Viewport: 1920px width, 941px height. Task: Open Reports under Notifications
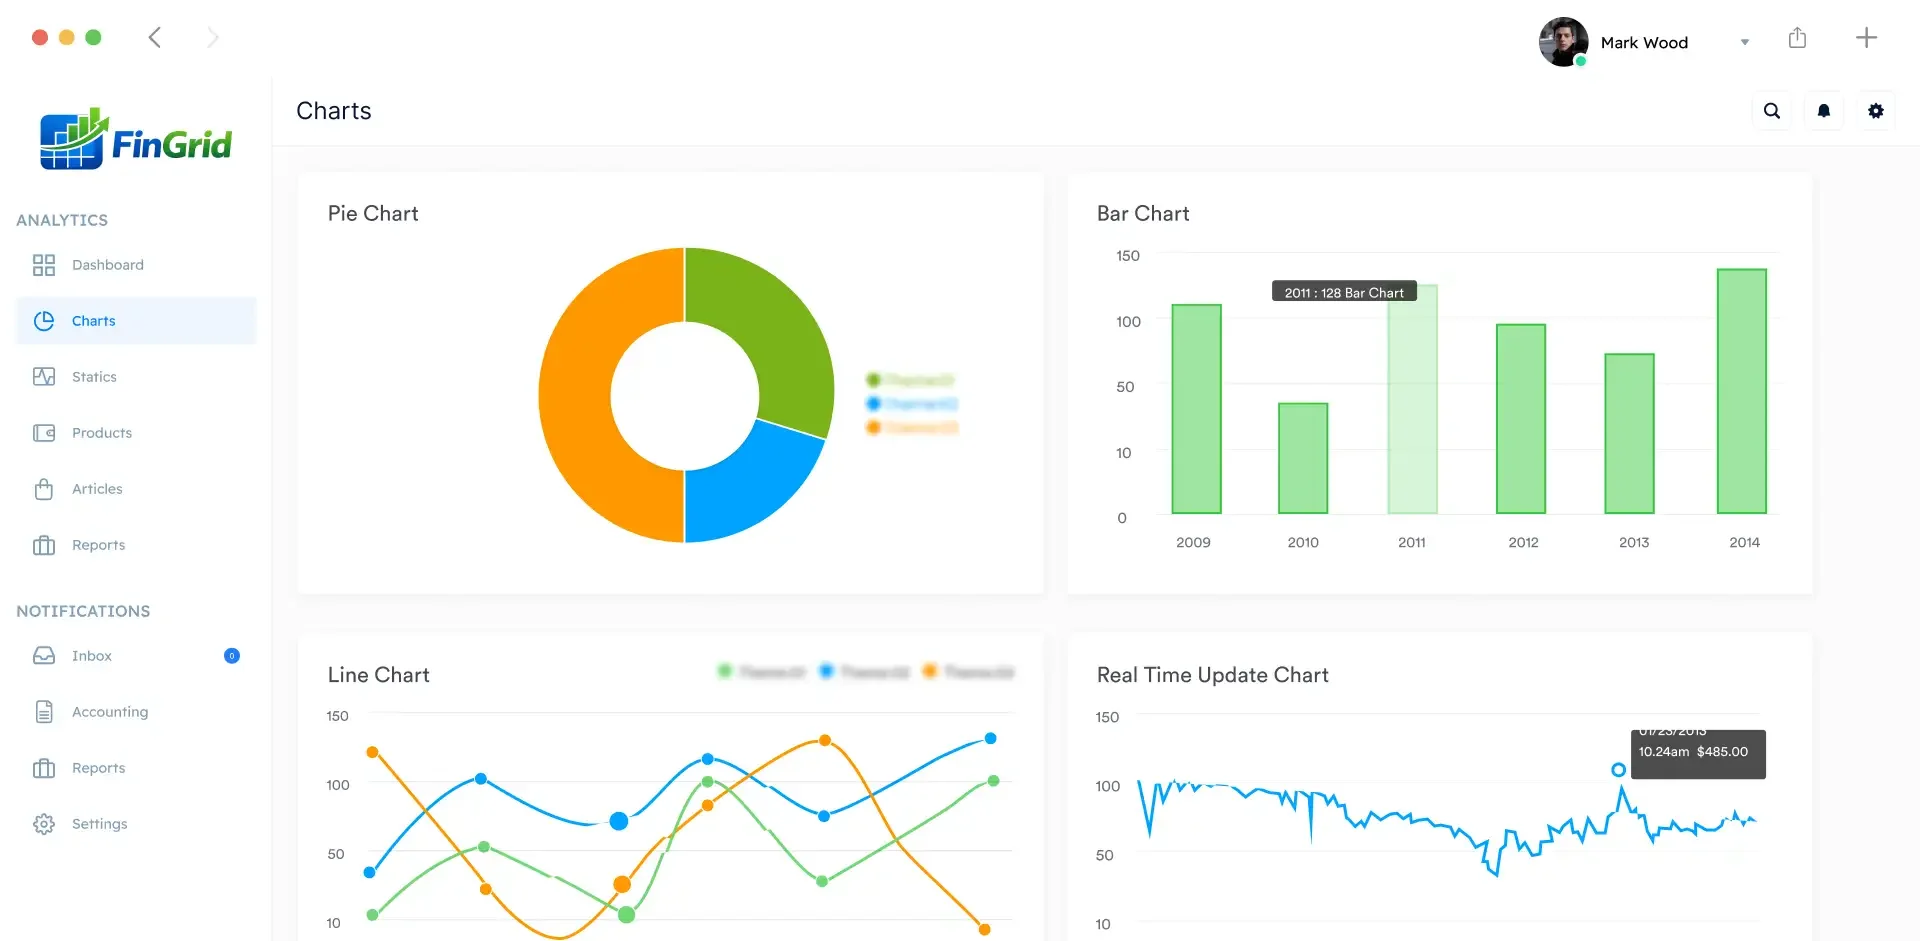[136, 768]
